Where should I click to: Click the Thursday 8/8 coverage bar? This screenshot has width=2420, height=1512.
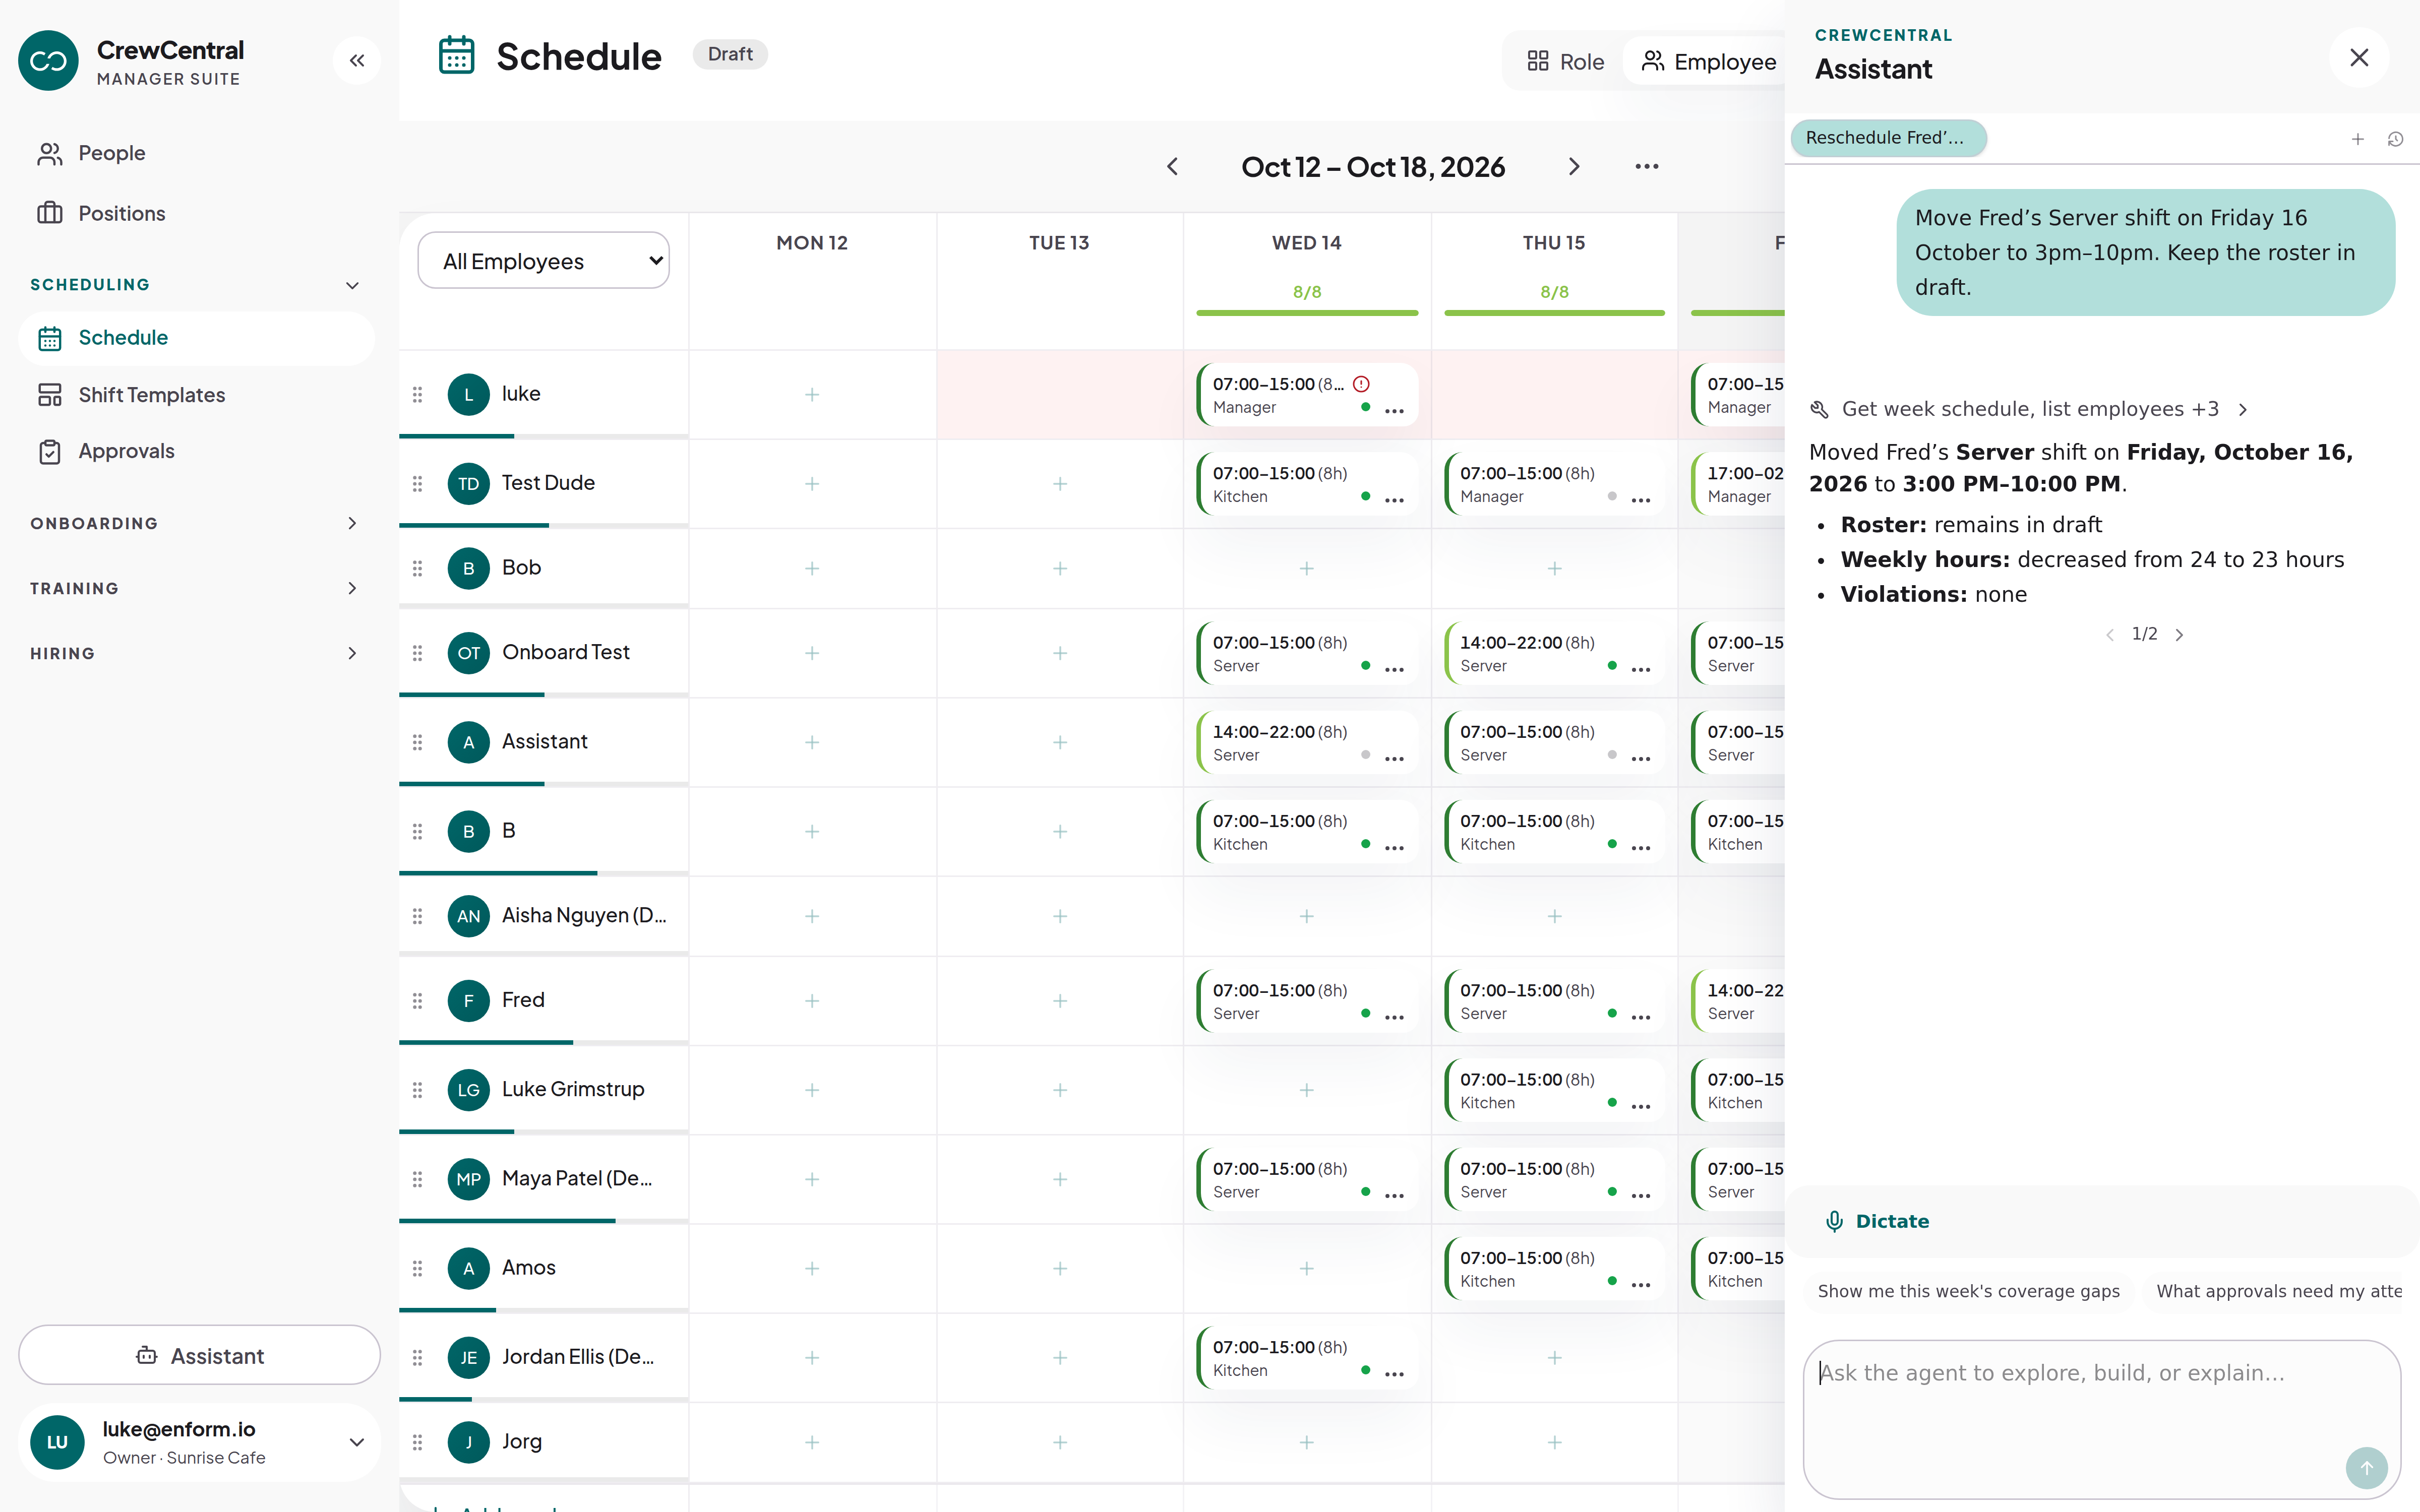1554,313
